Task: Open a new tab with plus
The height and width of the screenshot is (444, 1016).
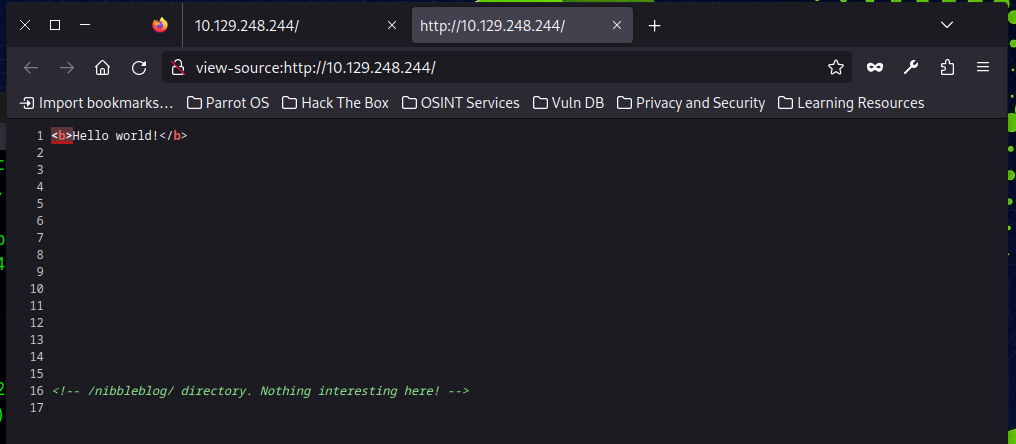Action: (655, 25)
